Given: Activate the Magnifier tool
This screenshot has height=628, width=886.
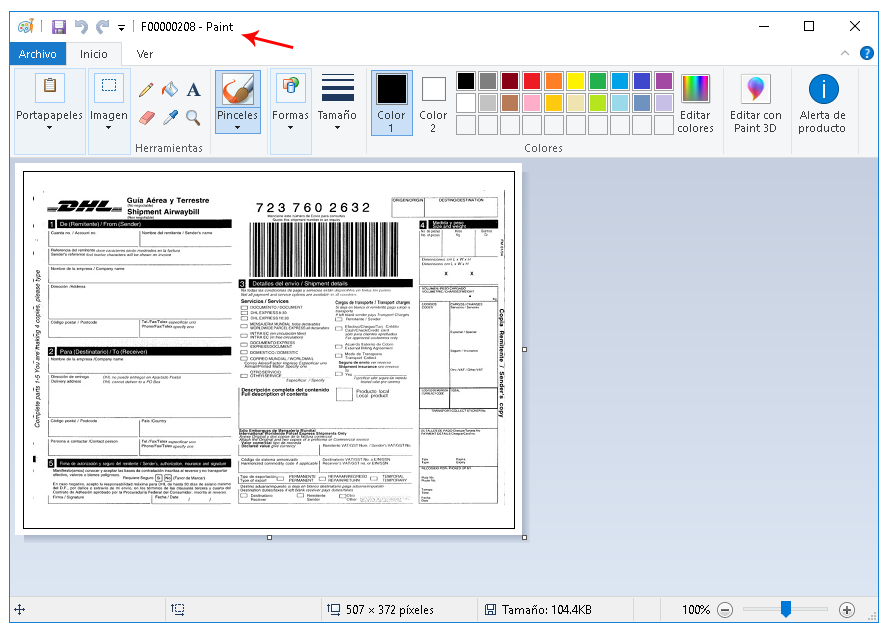Looking at the screenshot, I should click(194, 118).
